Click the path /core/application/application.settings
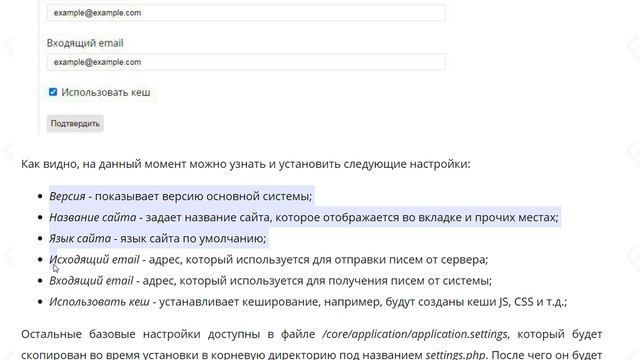640x360 pixels. tap(415, 334)
